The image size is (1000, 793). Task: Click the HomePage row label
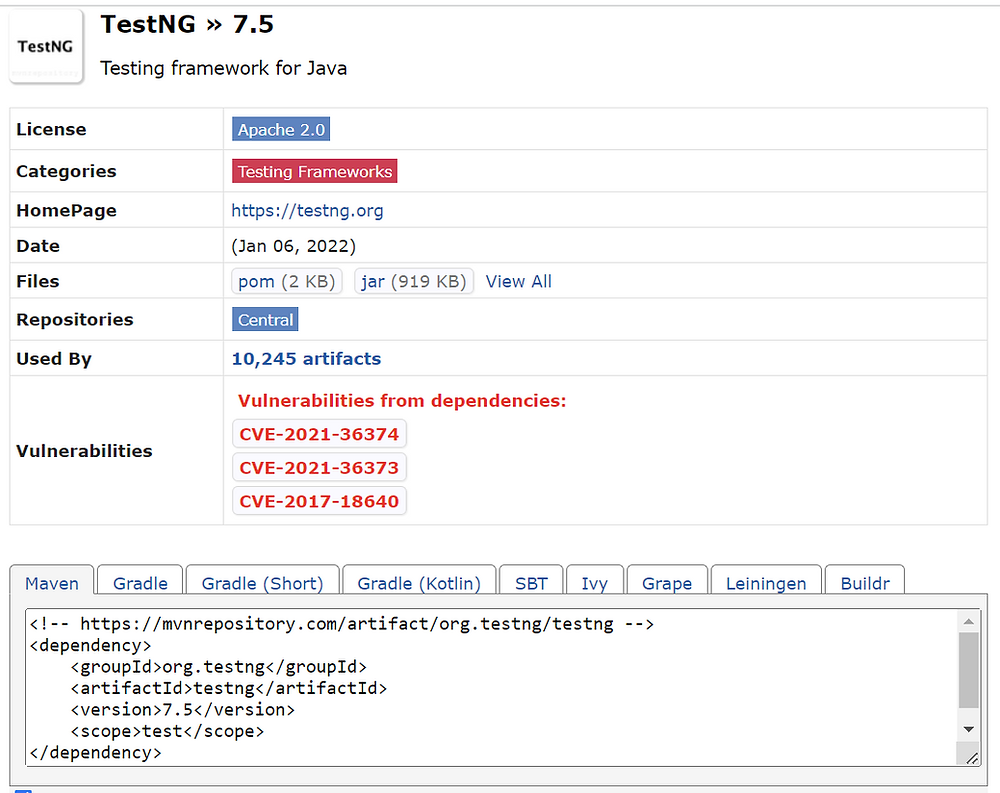(66, 211)
